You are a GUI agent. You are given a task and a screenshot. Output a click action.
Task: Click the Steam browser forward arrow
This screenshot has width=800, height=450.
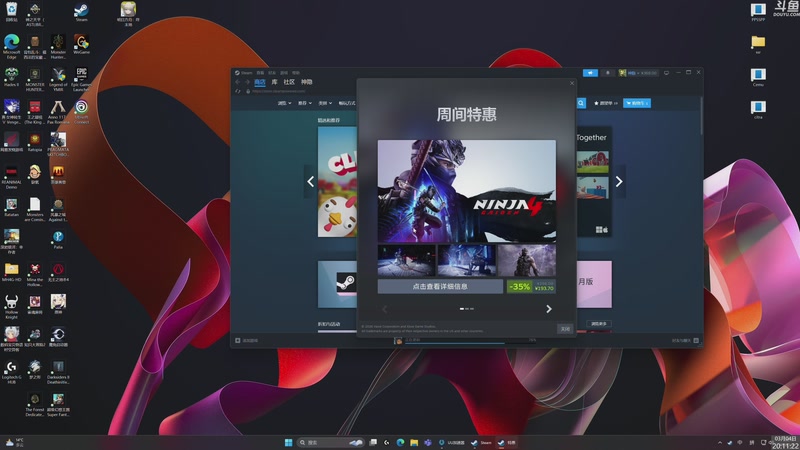tap(247, 82)
